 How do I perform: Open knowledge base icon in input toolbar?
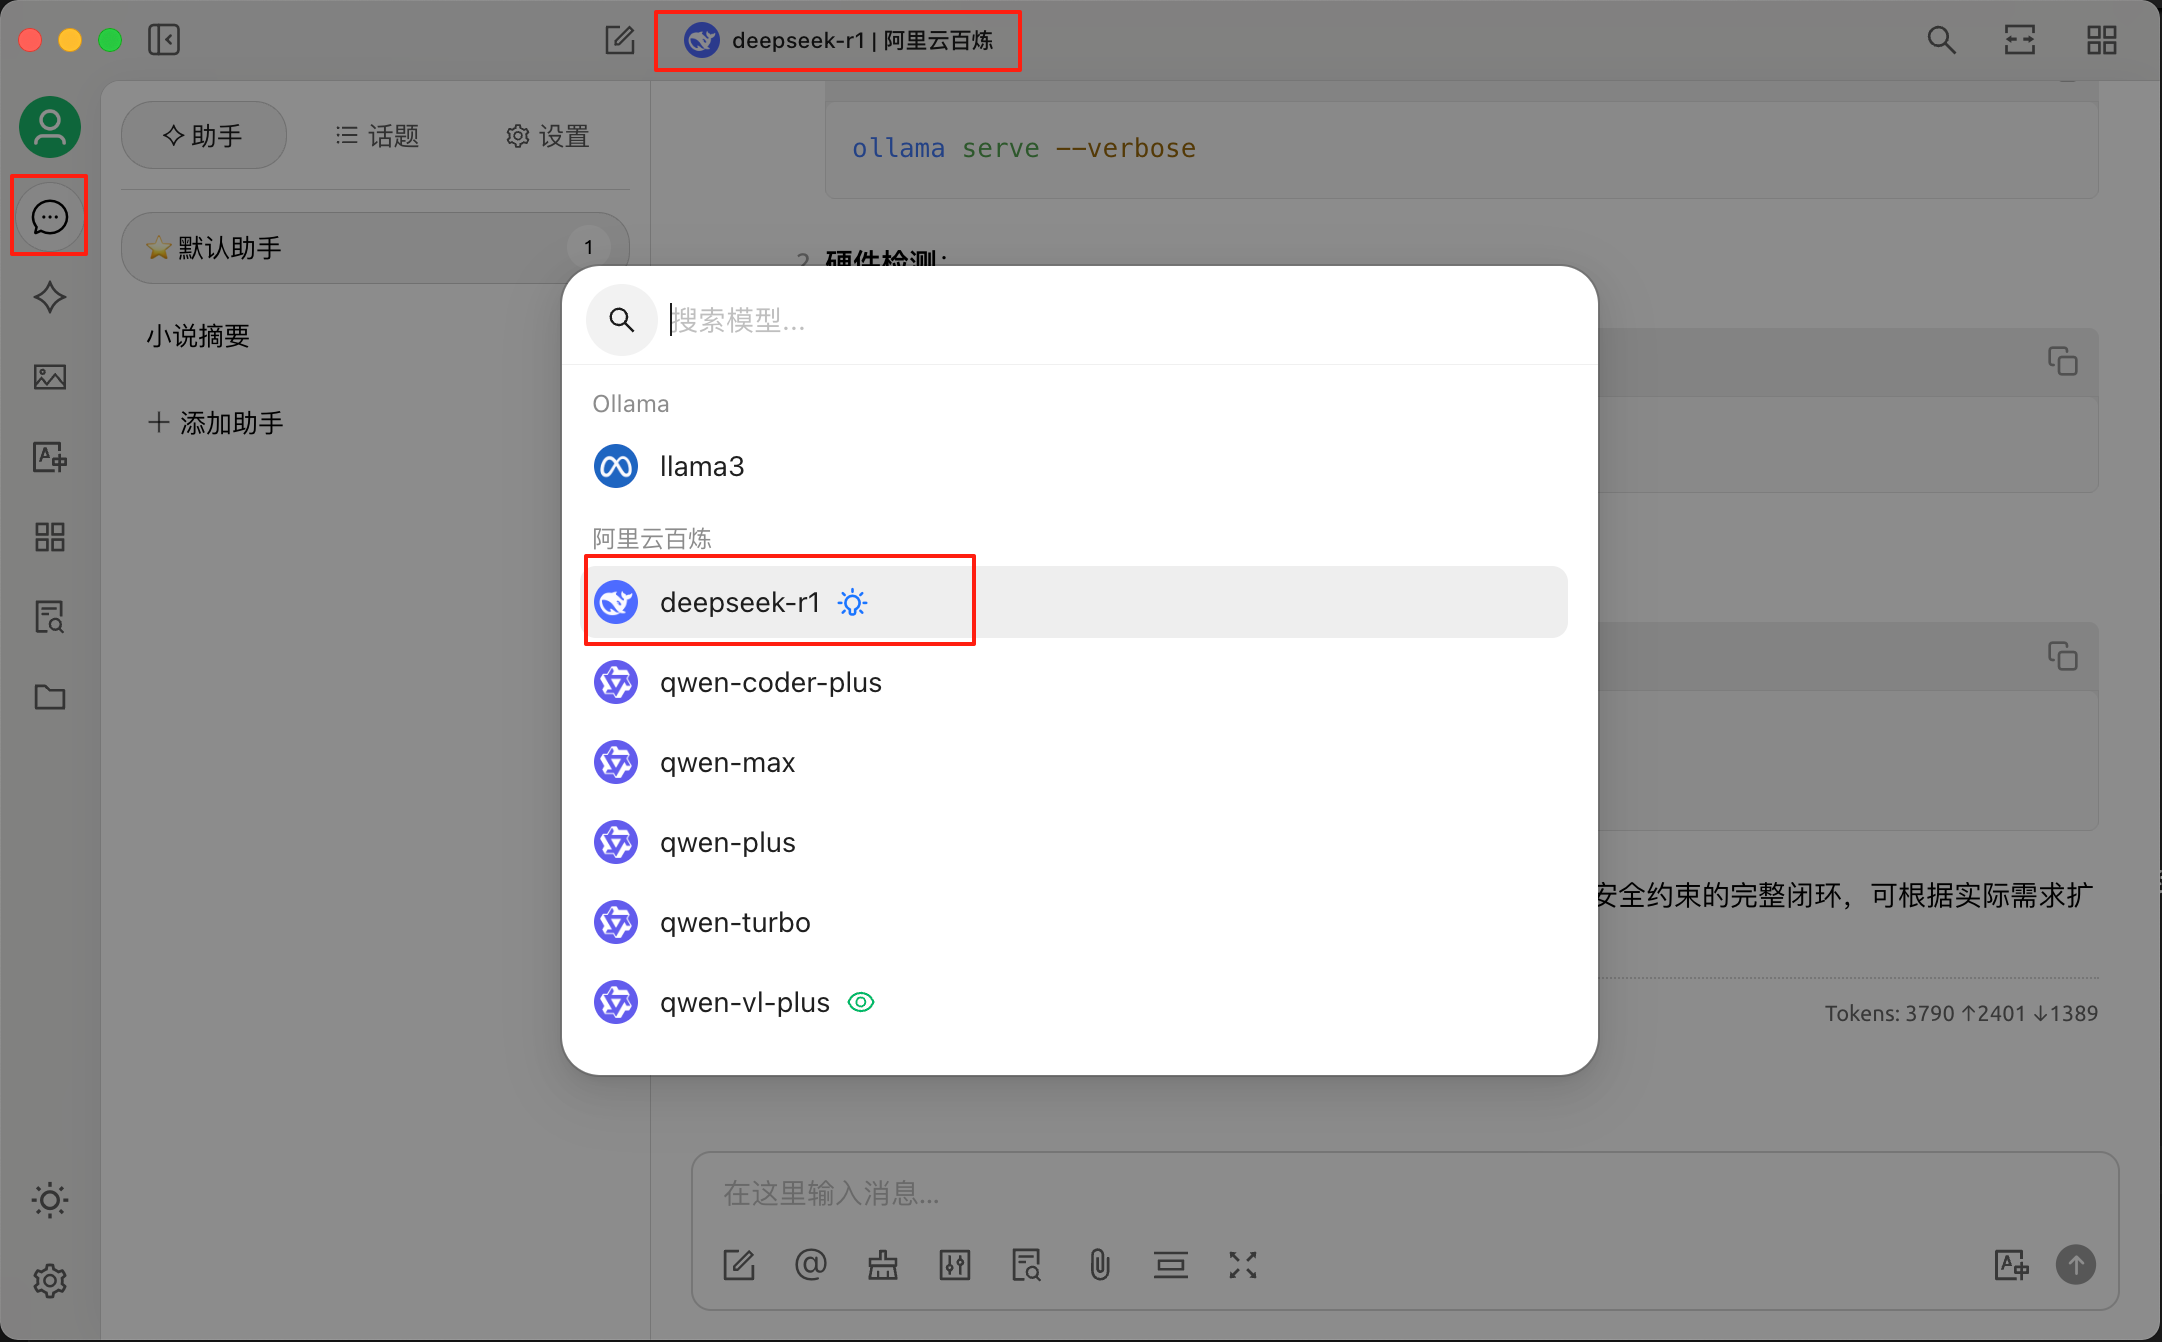(1027, 1265)
